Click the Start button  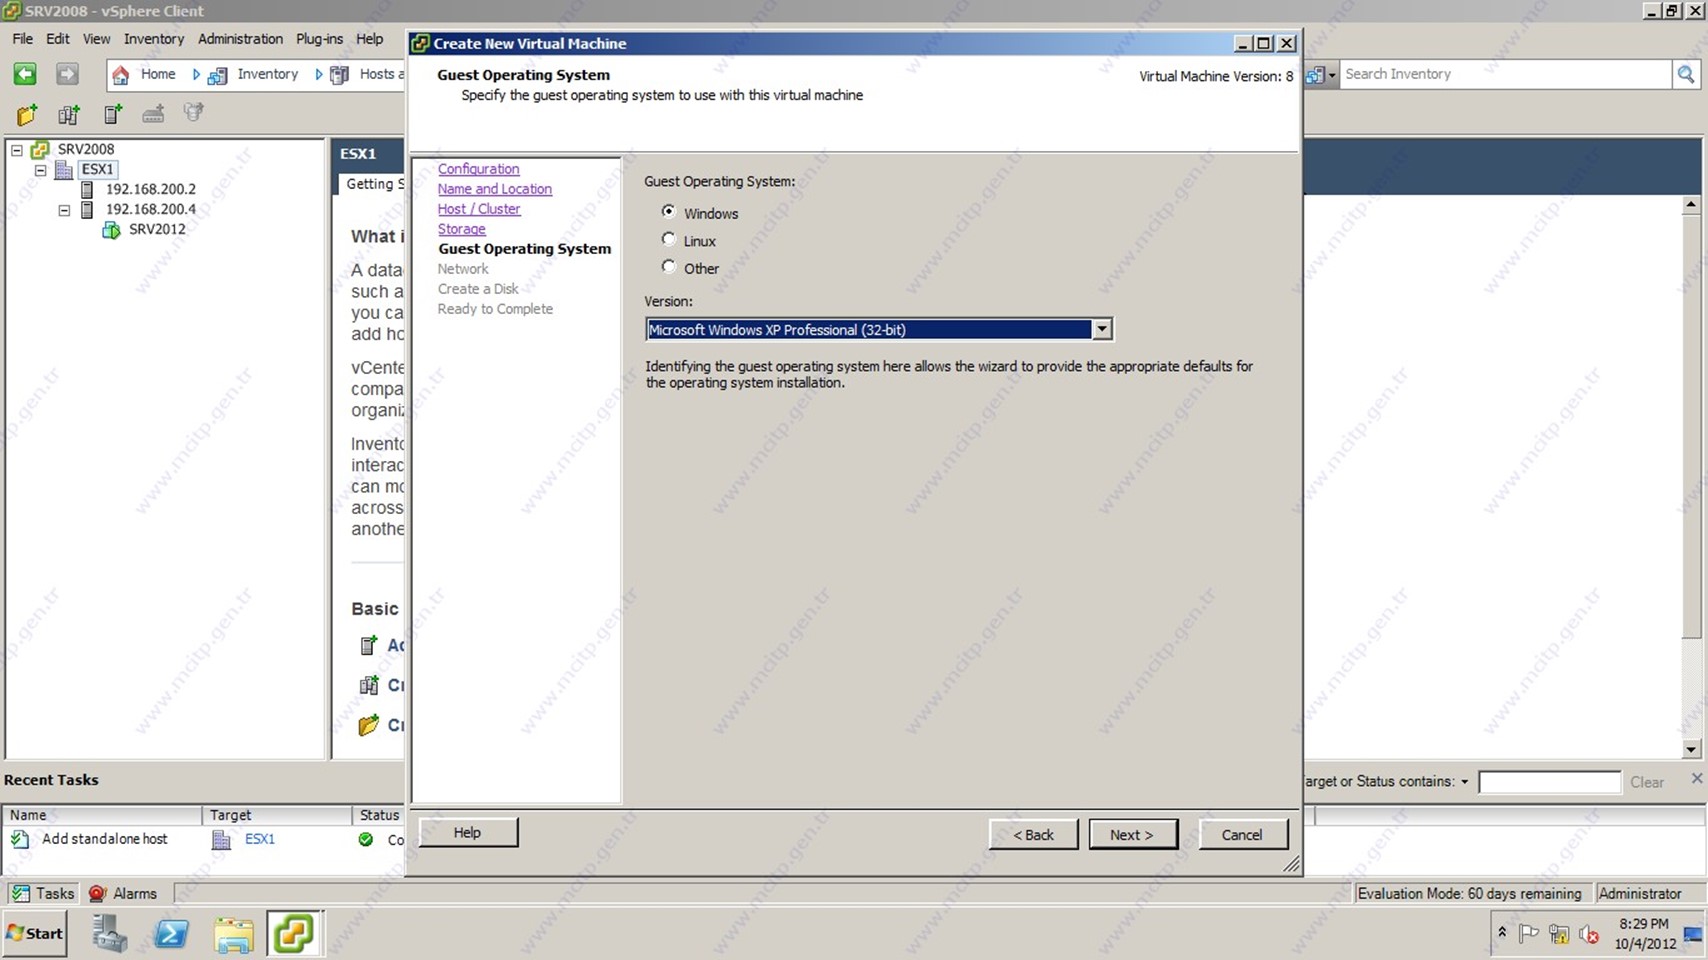pos(35,933)
